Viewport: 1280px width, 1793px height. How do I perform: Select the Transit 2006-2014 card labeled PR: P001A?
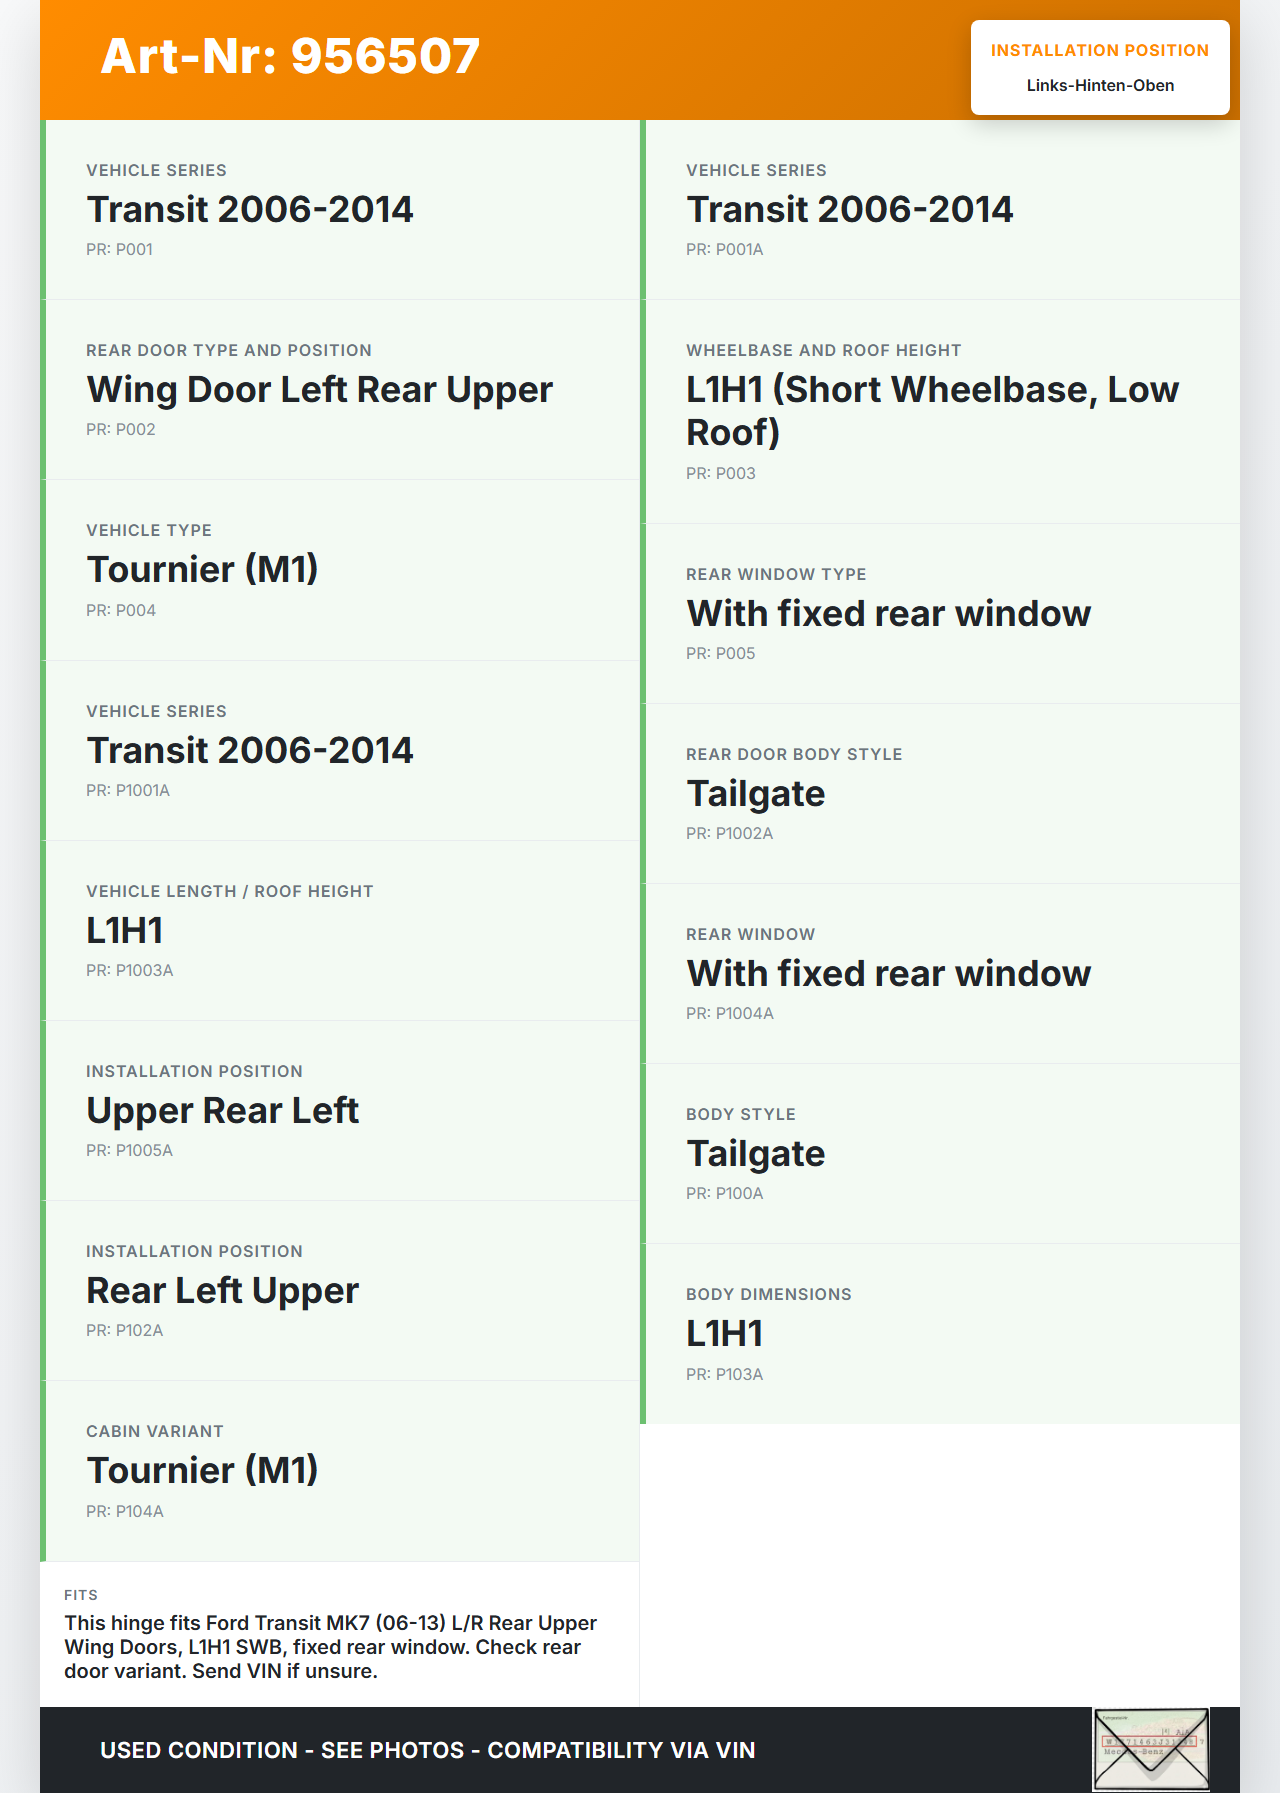942,210
